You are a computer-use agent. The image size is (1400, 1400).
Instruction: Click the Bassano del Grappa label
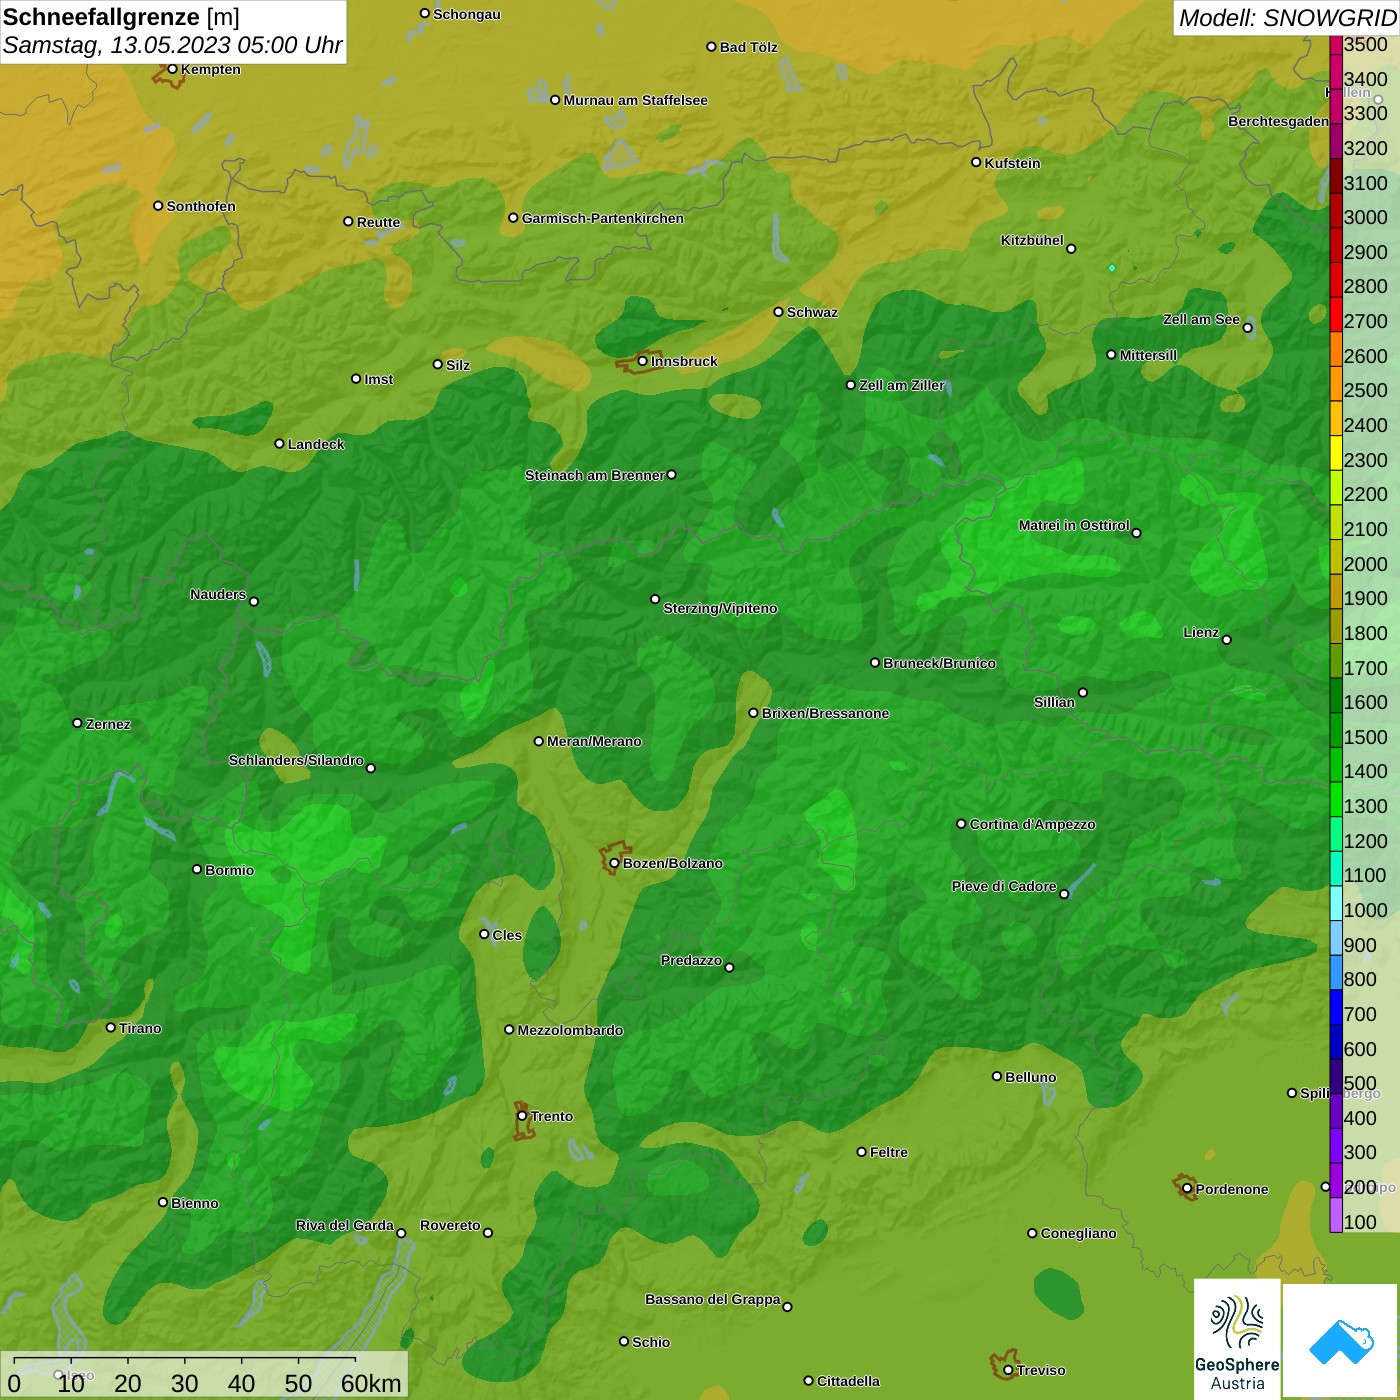tap(713, 1299)
